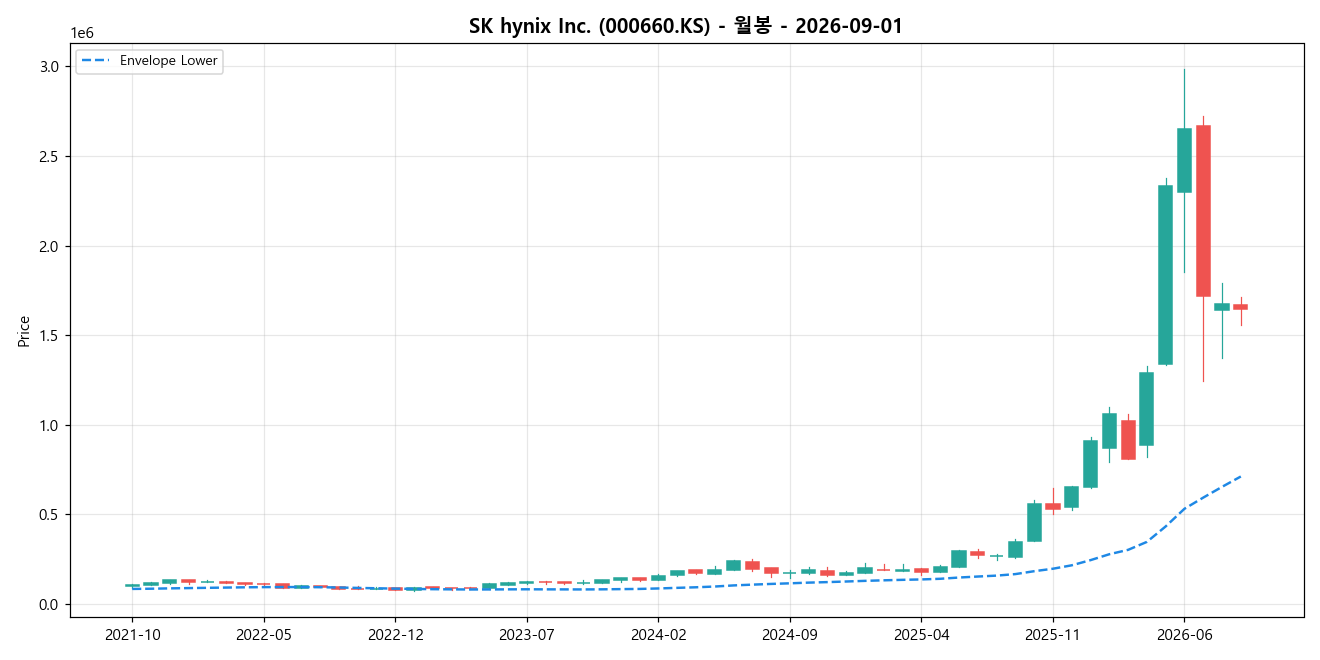Screen dimensions: 1320x660
Task: Click the 0.0 y-axis tick label
Action: click(51, 604)
